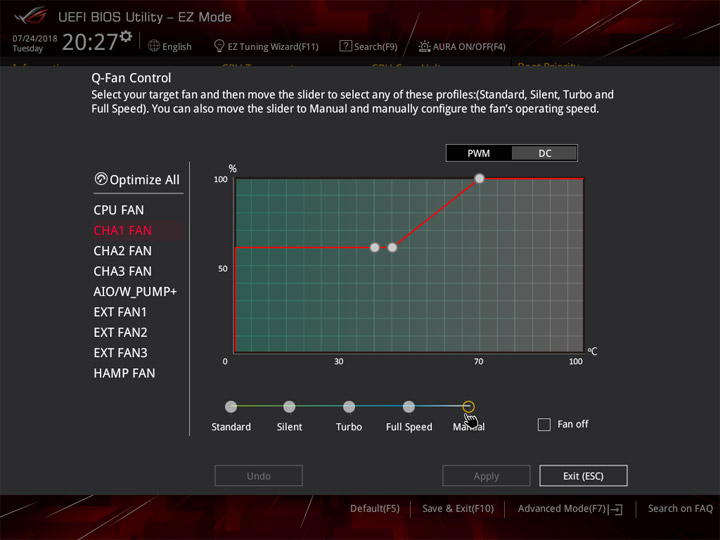720x540 pixels.
Task: Switch fan mode to PWM
Action: coord(478,153)
